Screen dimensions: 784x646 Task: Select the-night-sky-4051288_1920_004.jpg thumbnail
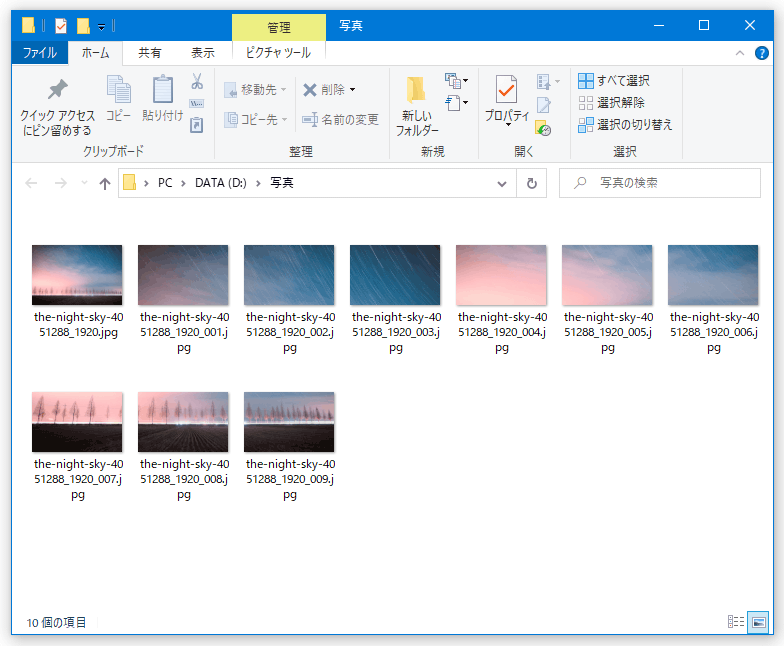[x=501, y=275]
